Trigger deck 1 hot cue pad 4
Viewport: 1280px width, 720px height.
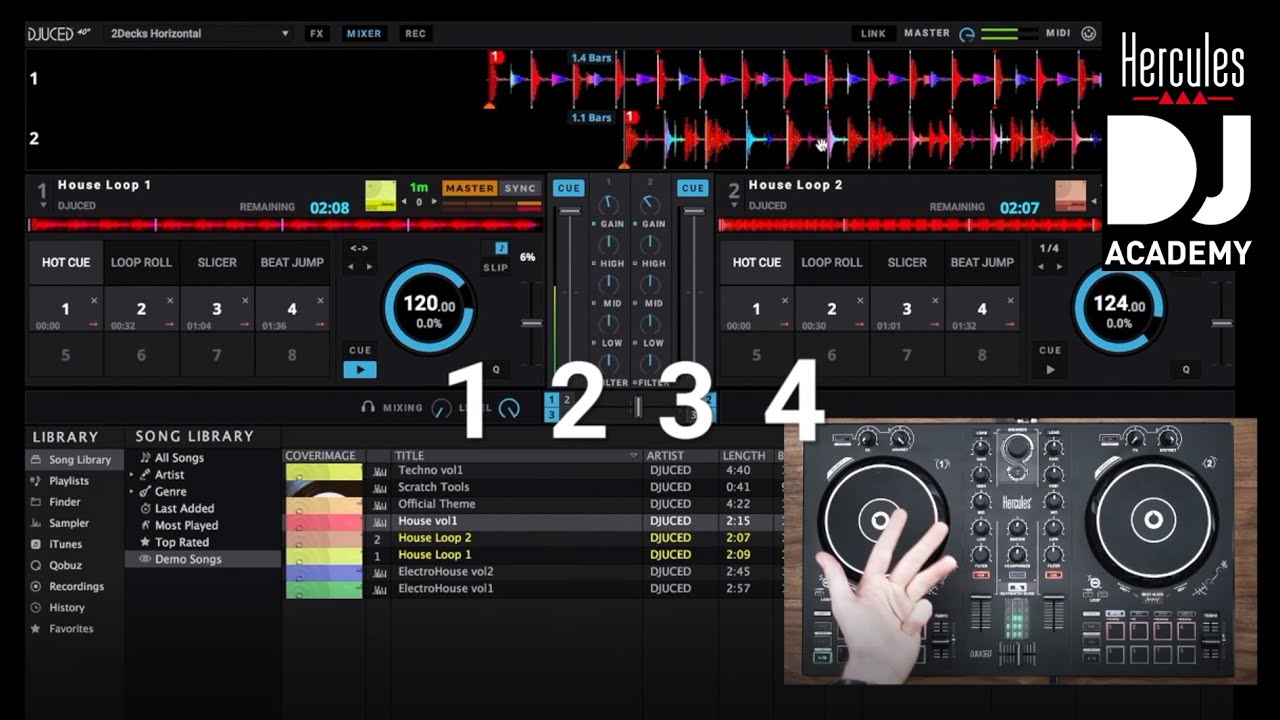tap(292, 309)
